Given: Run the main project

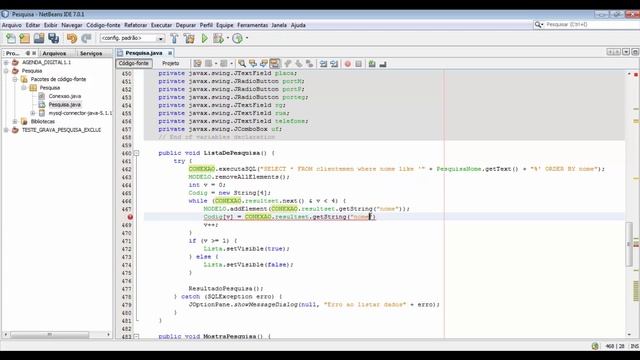Looking at the screenshot, I should tap(204, 38).
